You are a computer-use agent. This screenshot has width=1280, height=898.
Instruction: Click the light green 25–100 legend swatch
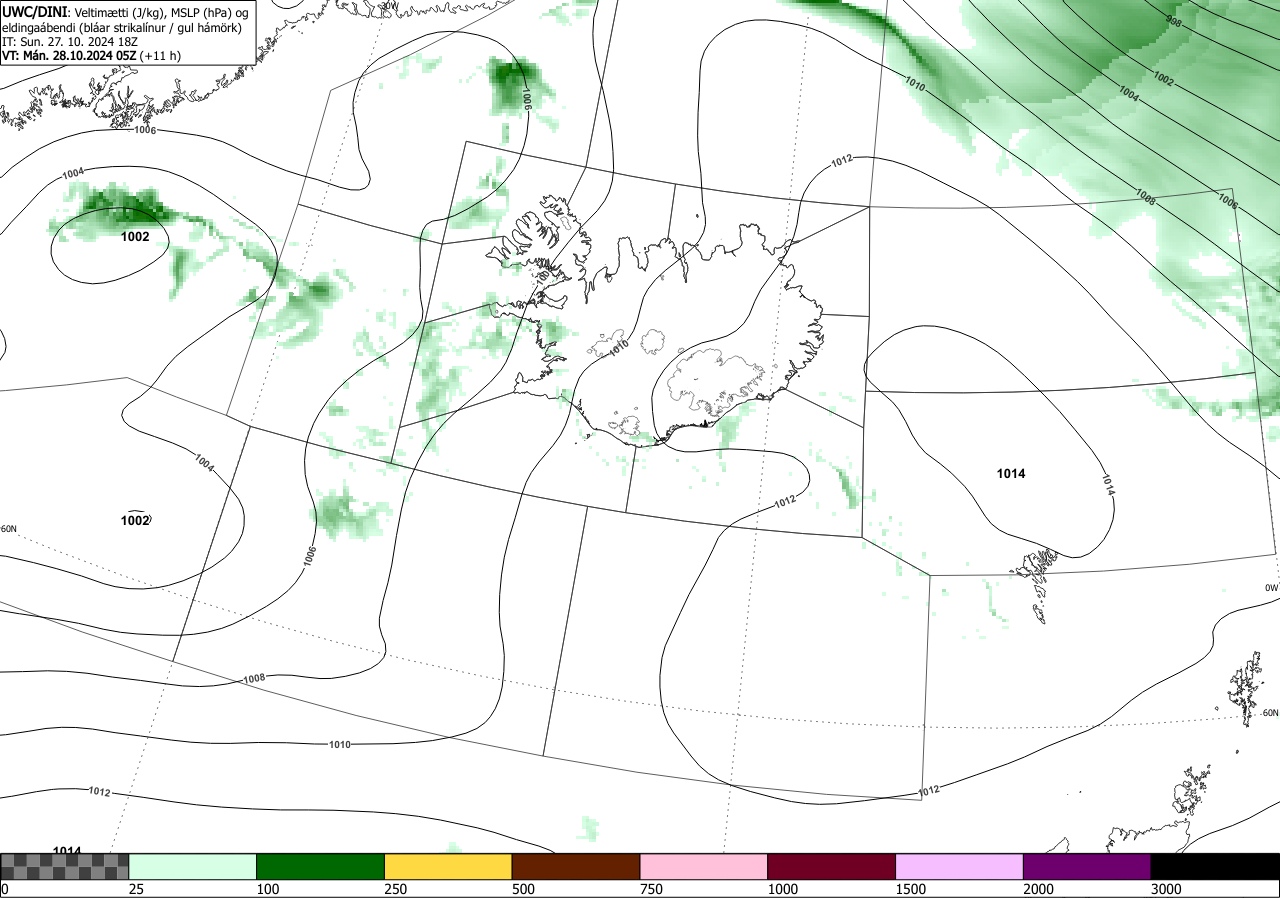pos(193,866)
